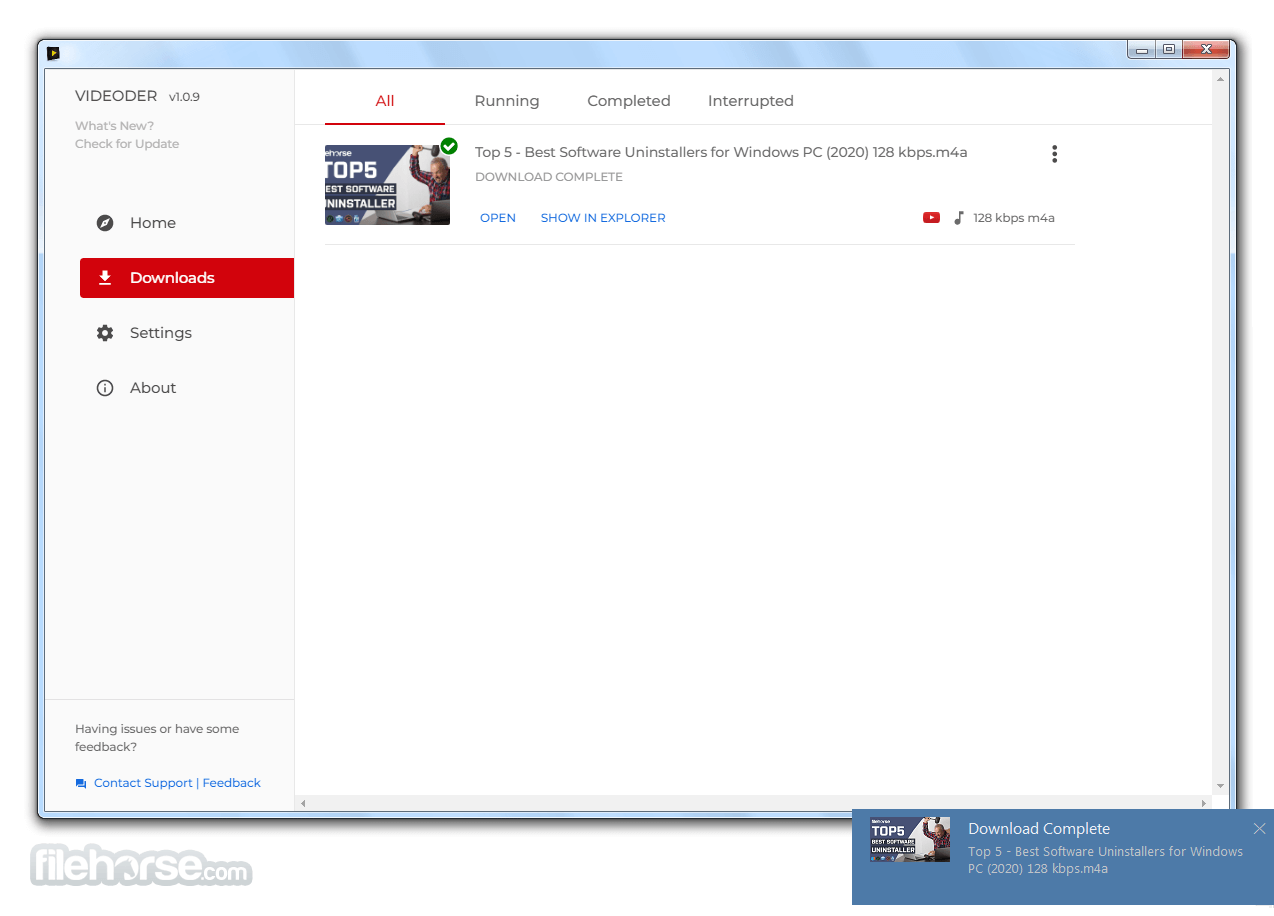Screen dimensions: 1274x916
Task: Click the horizontal scrollbar right arrow
Action: click(1204, 803)
